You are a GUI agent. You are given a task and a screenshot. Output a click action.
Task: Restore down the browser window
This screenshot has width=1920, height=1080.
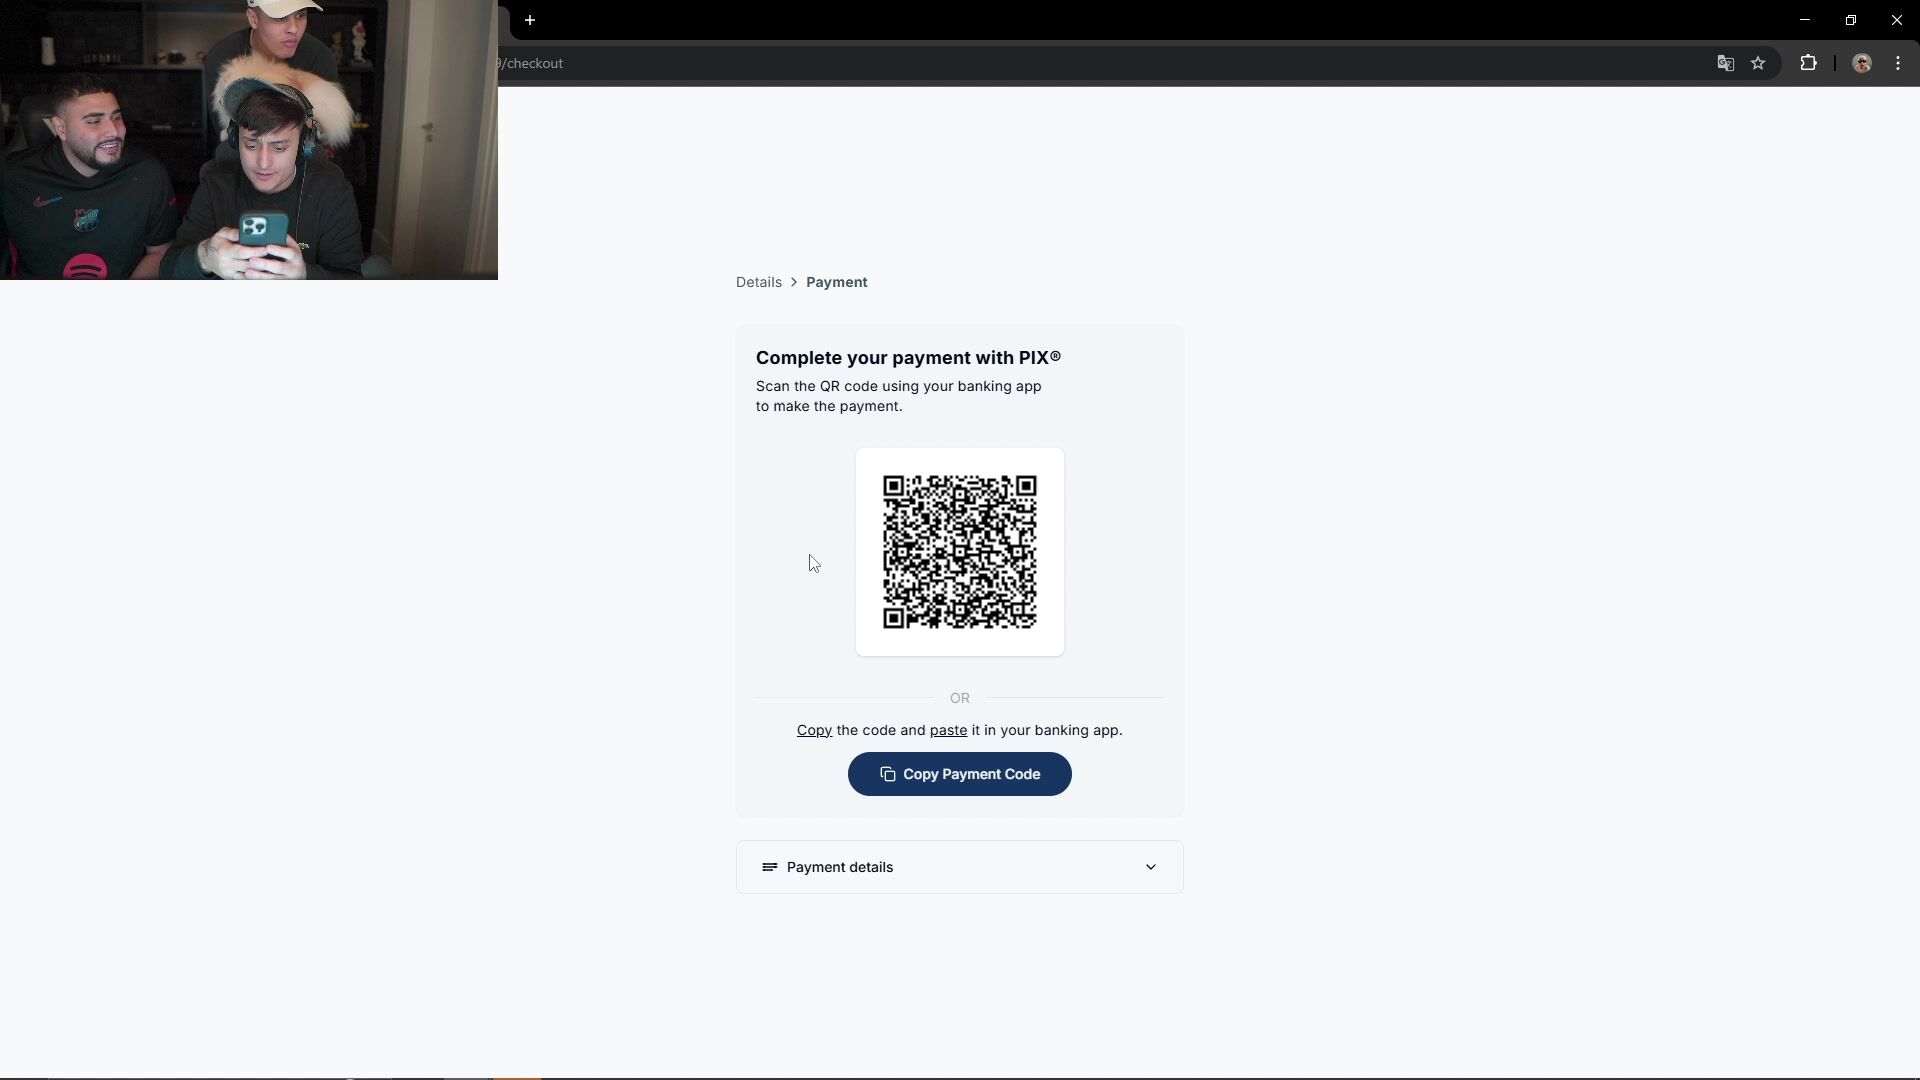tap(1850, 20)
